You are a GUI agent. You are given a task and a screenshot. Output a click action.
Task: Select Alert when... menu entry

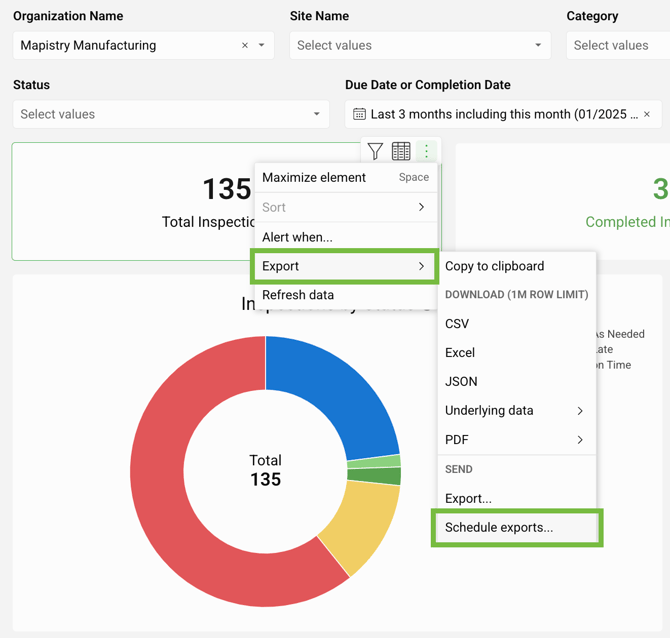pyautogui.click(x=346, y=237)
